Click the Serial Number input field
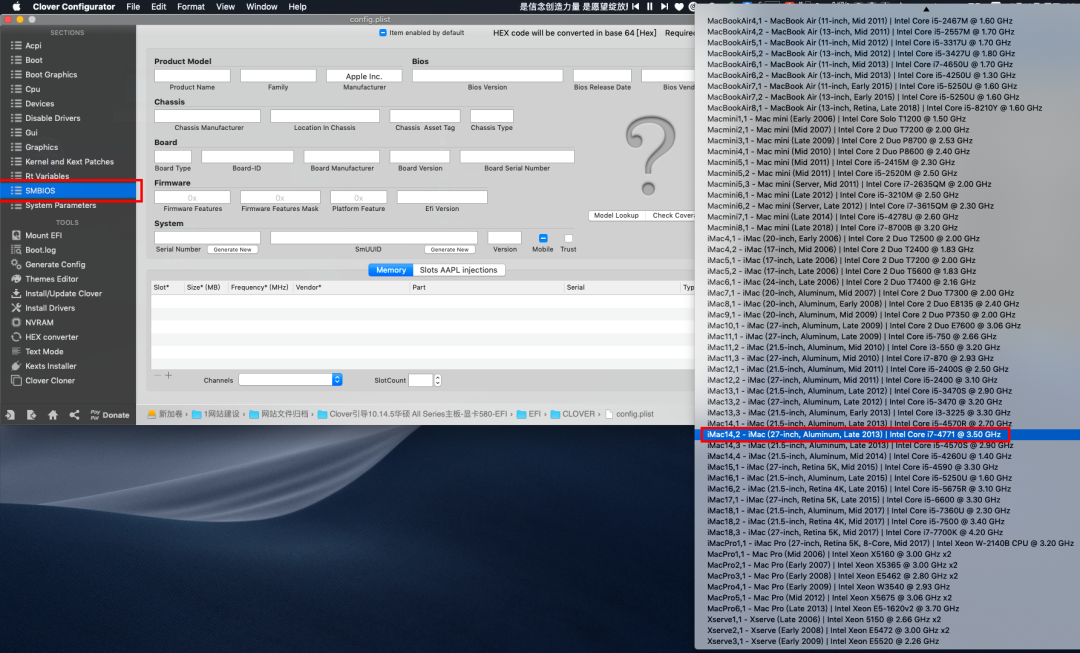This screenshot has height=653, width=1080. [207, 238]
